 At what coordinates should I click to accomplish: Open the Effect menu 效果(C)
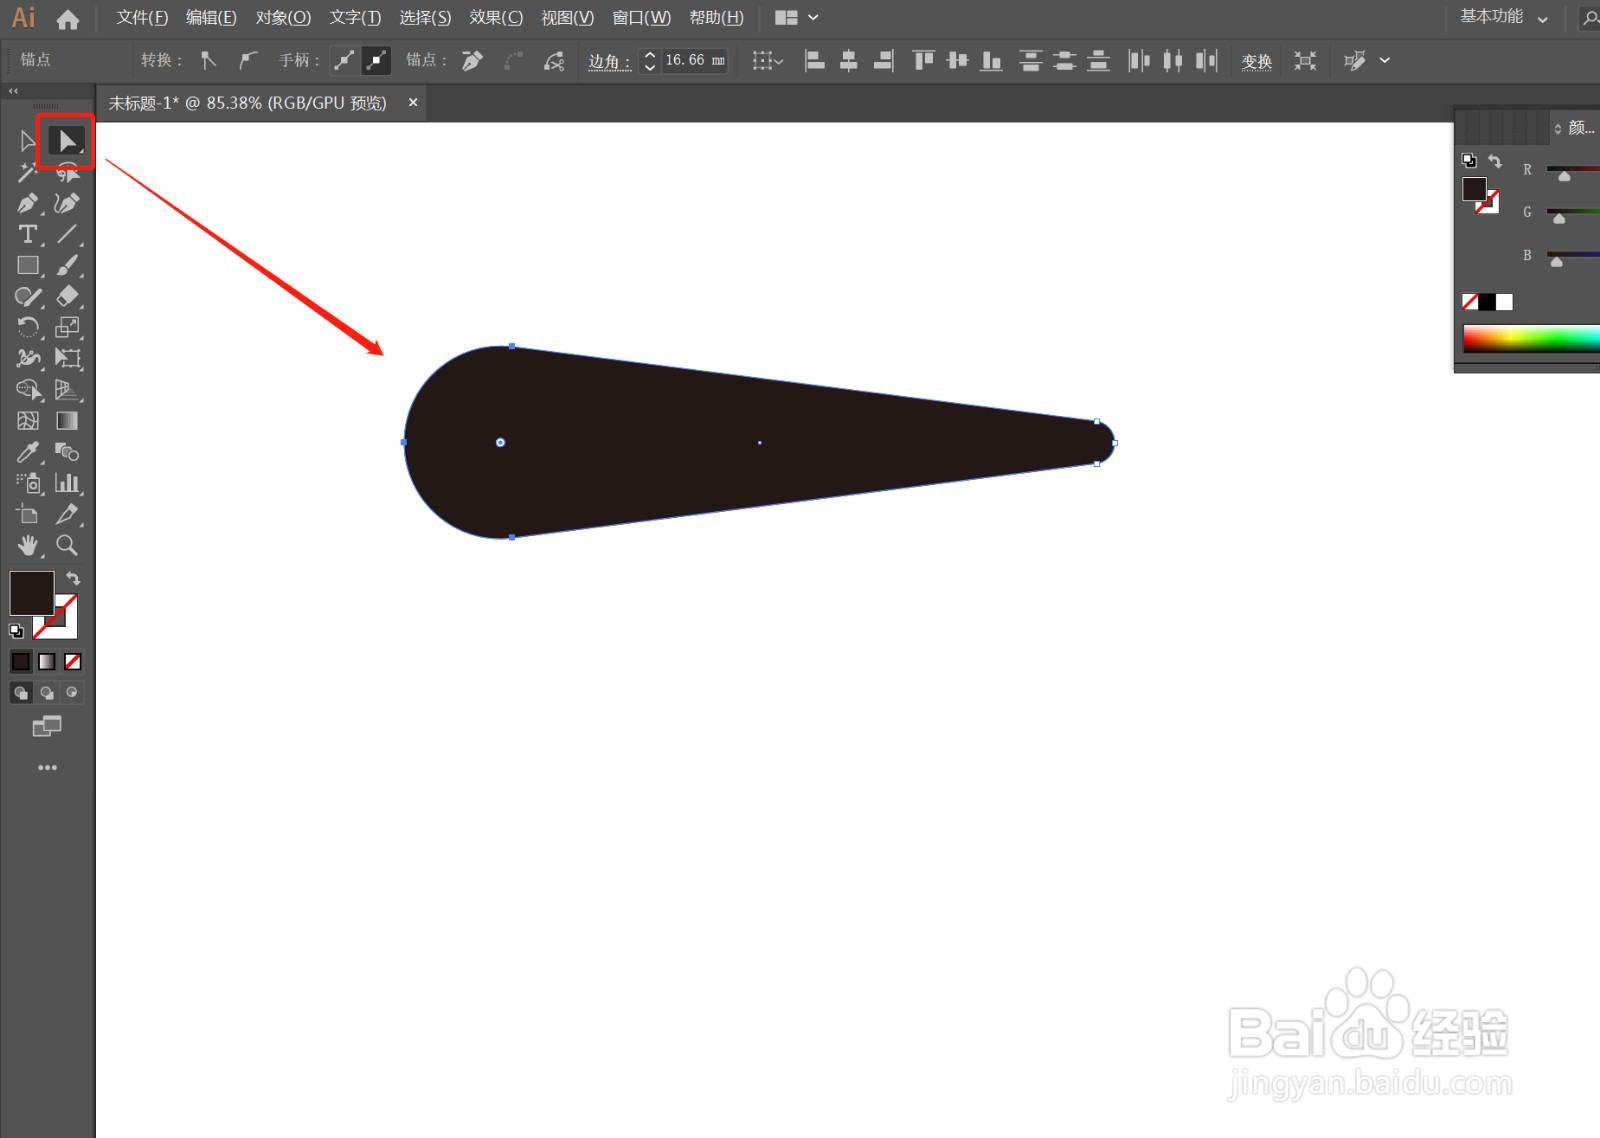point(496,18)
